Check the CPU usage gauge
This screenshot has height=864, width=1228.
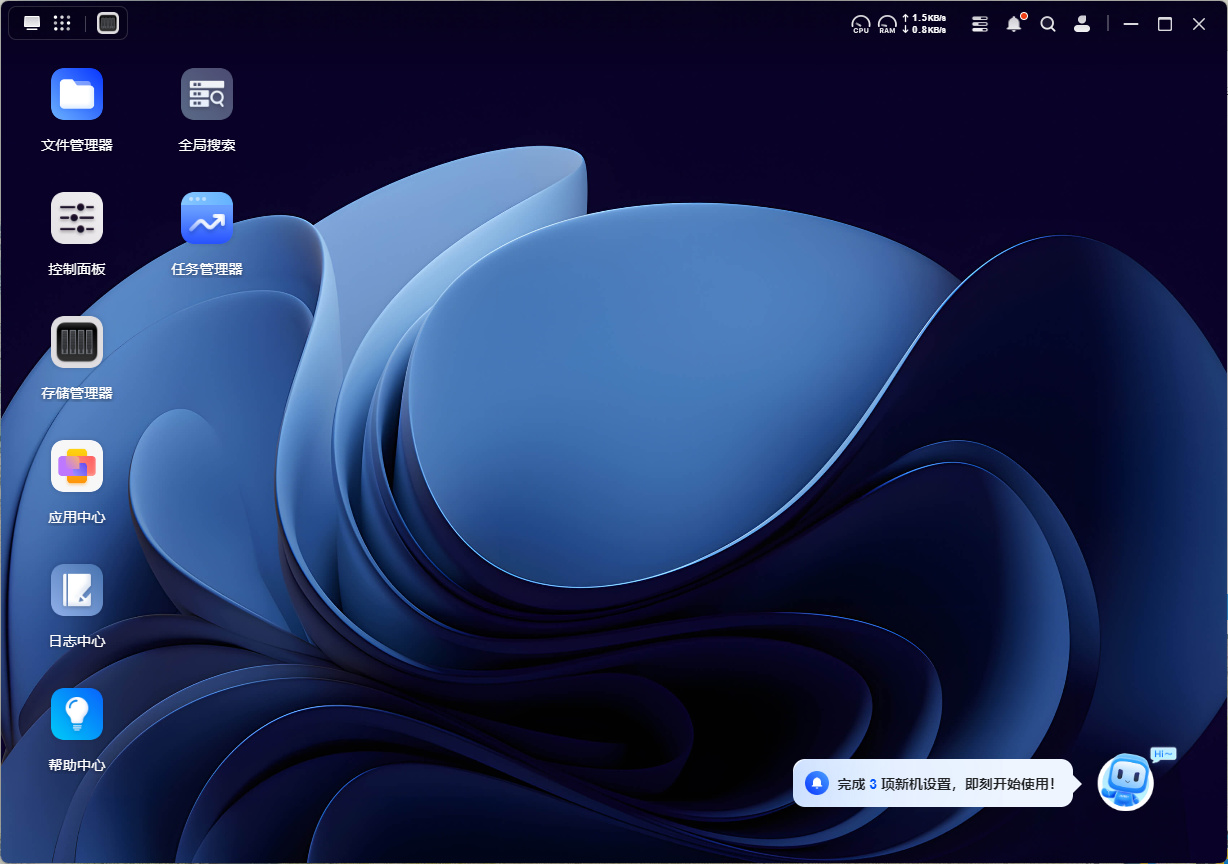coord(861,24)
